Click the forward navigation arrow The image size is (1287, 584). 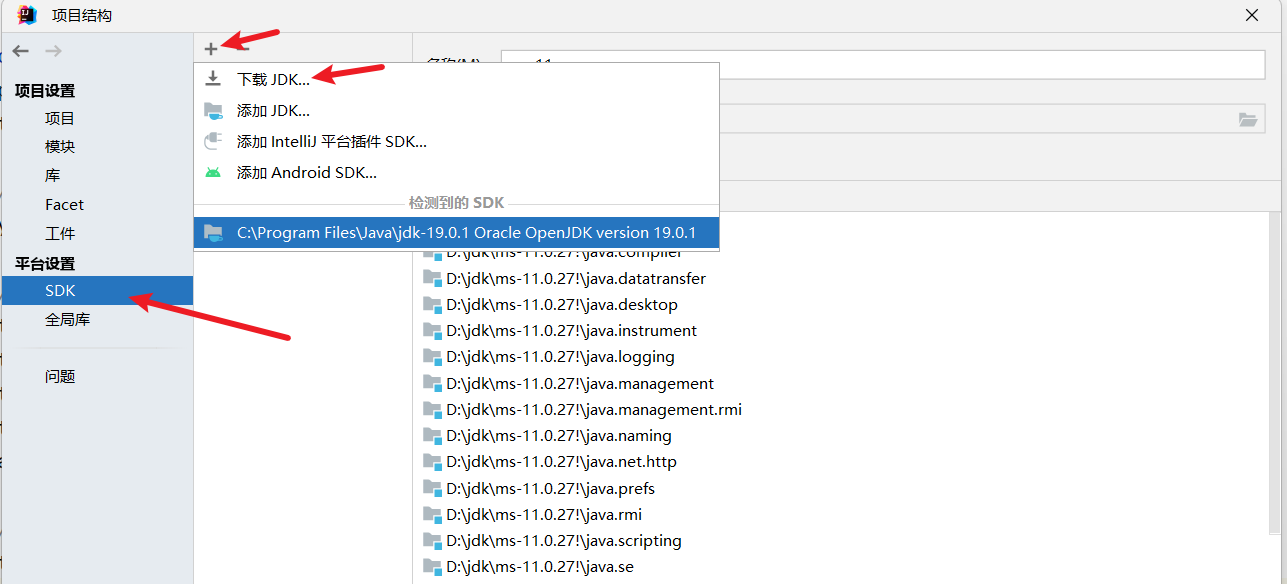[53, 50]
